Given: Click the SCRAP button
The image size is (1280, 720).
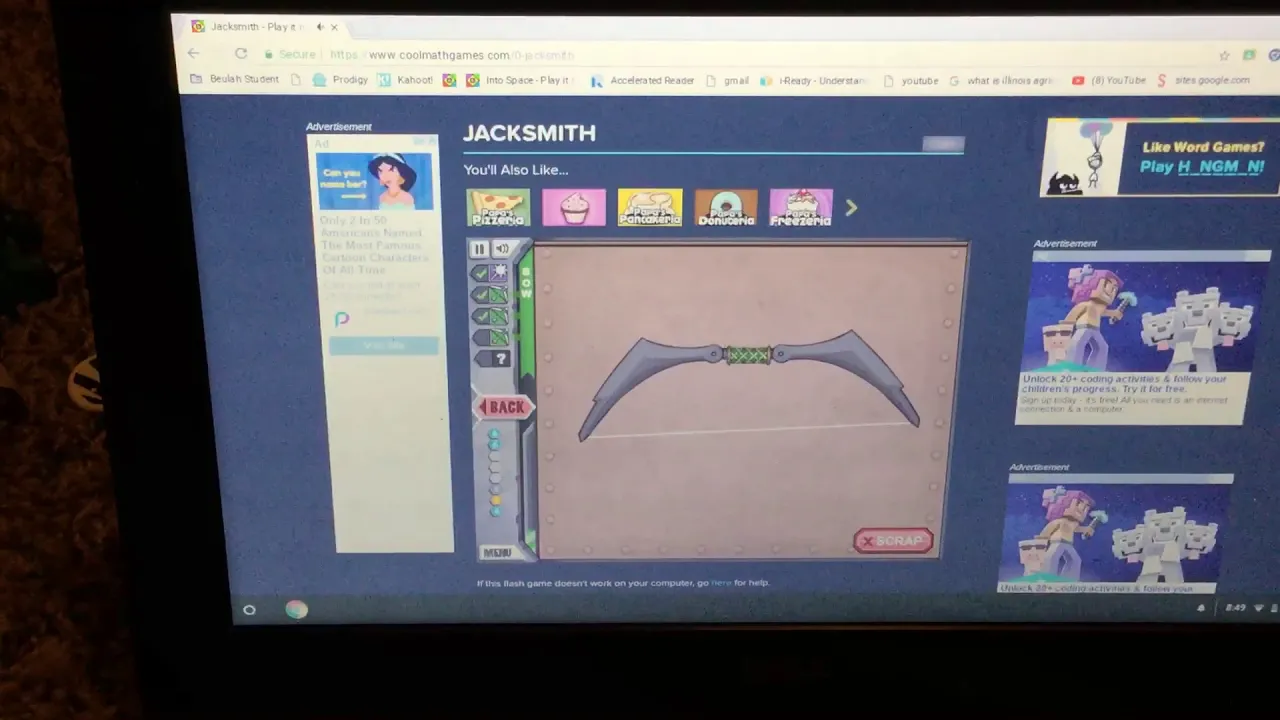Looking at the screenshot, I should click(x=893, y=540).
